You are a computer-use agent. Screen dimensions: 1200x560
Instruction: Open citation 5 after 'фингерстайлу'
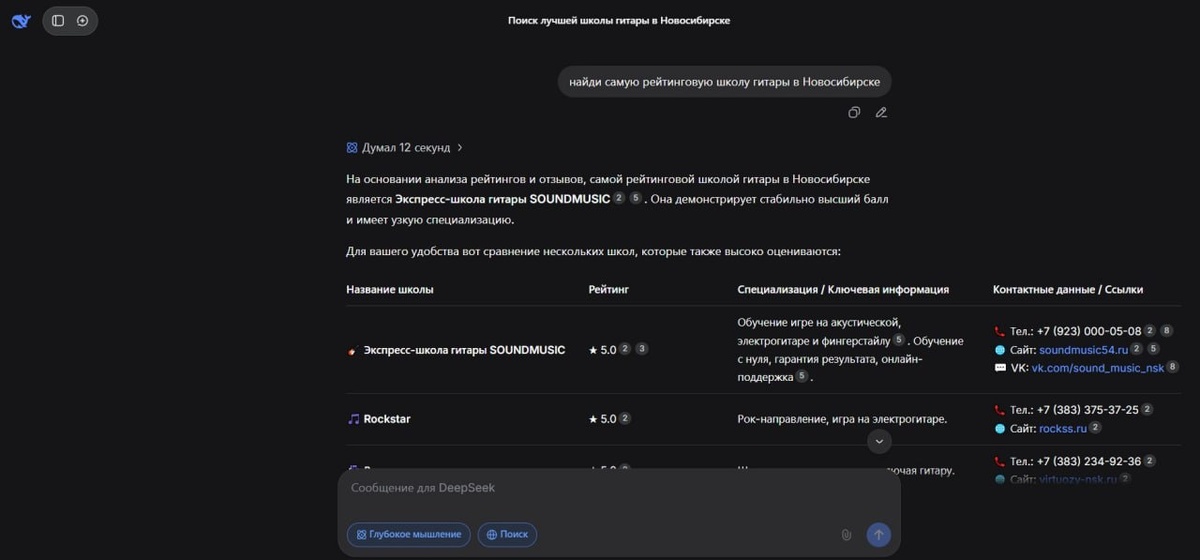tap(899, 340)
